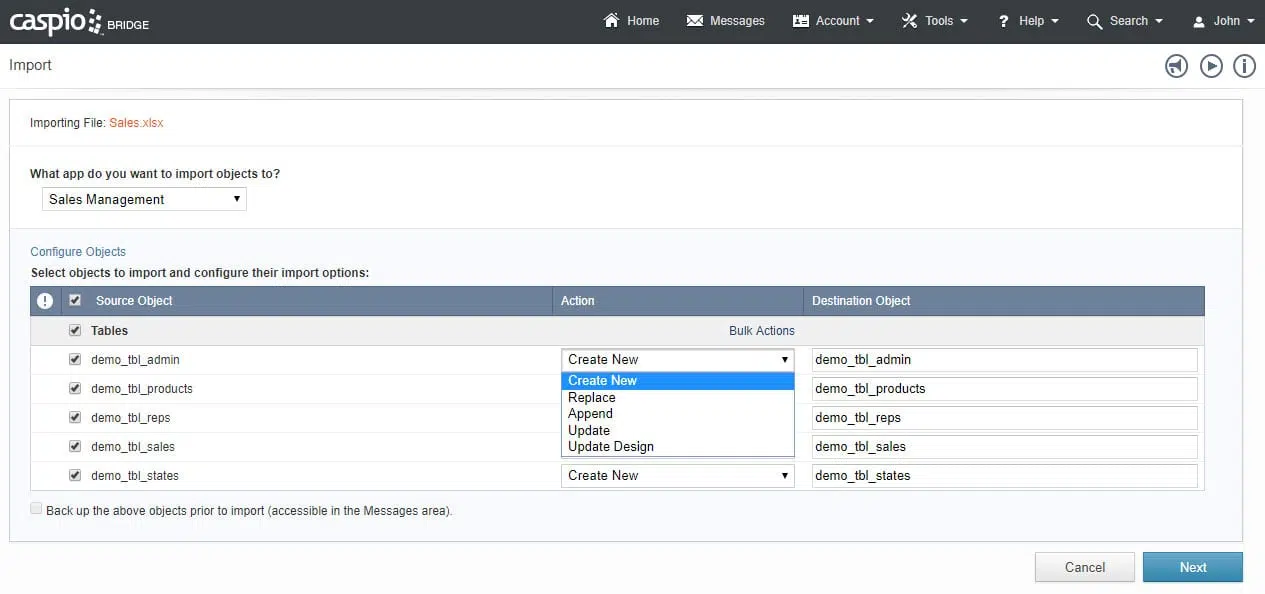Toggle the Source Object select-all checkbox
The image size is (1265, 594).
pos(75,300)
